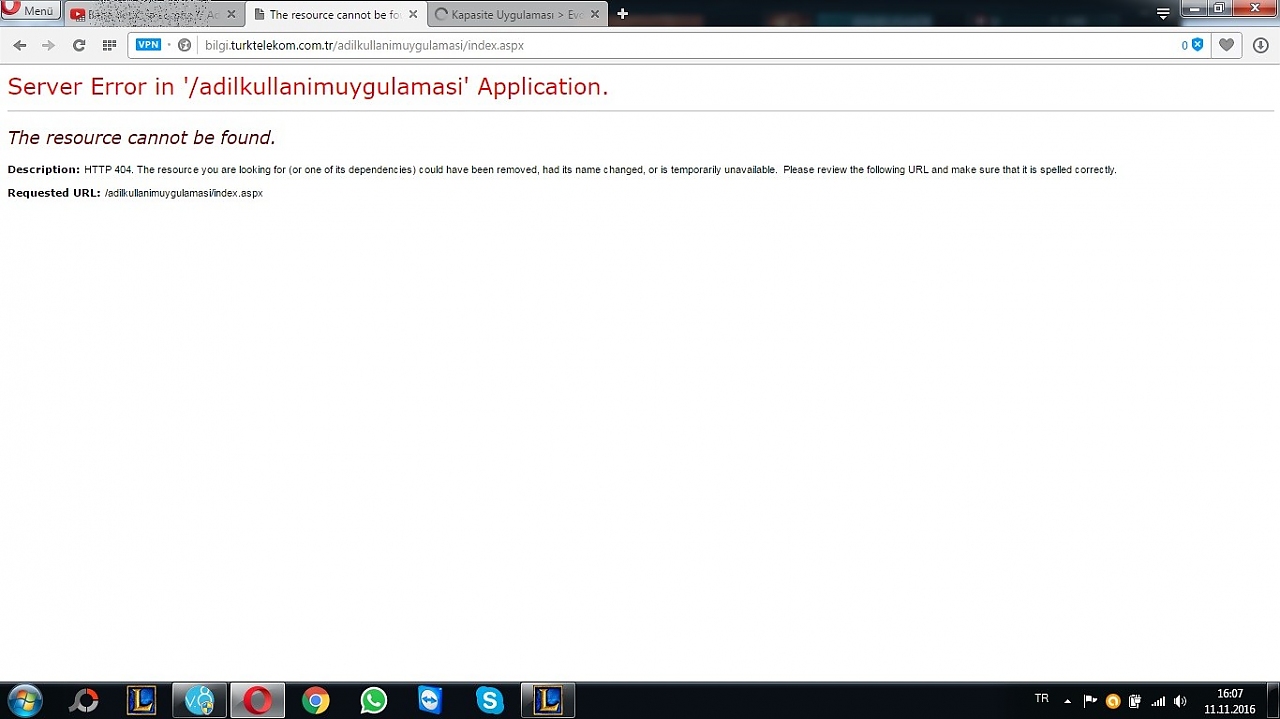
Task: Open the volume speaker icon
Action: tap(1180, 701)
